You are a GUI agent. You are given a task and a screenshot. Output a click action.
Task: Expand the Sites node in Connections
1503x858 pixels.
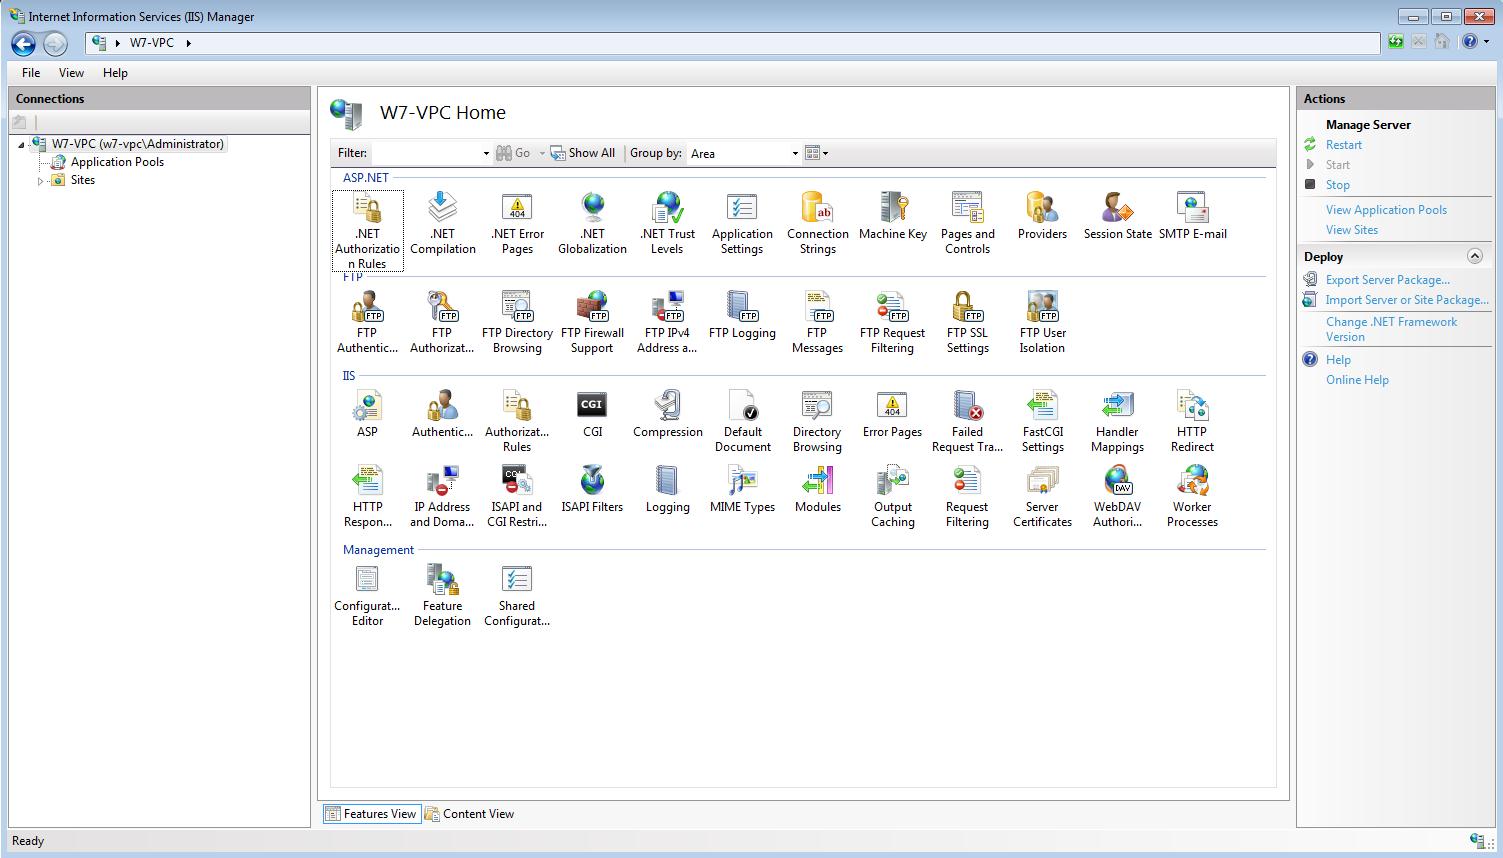tap(42, 180)
